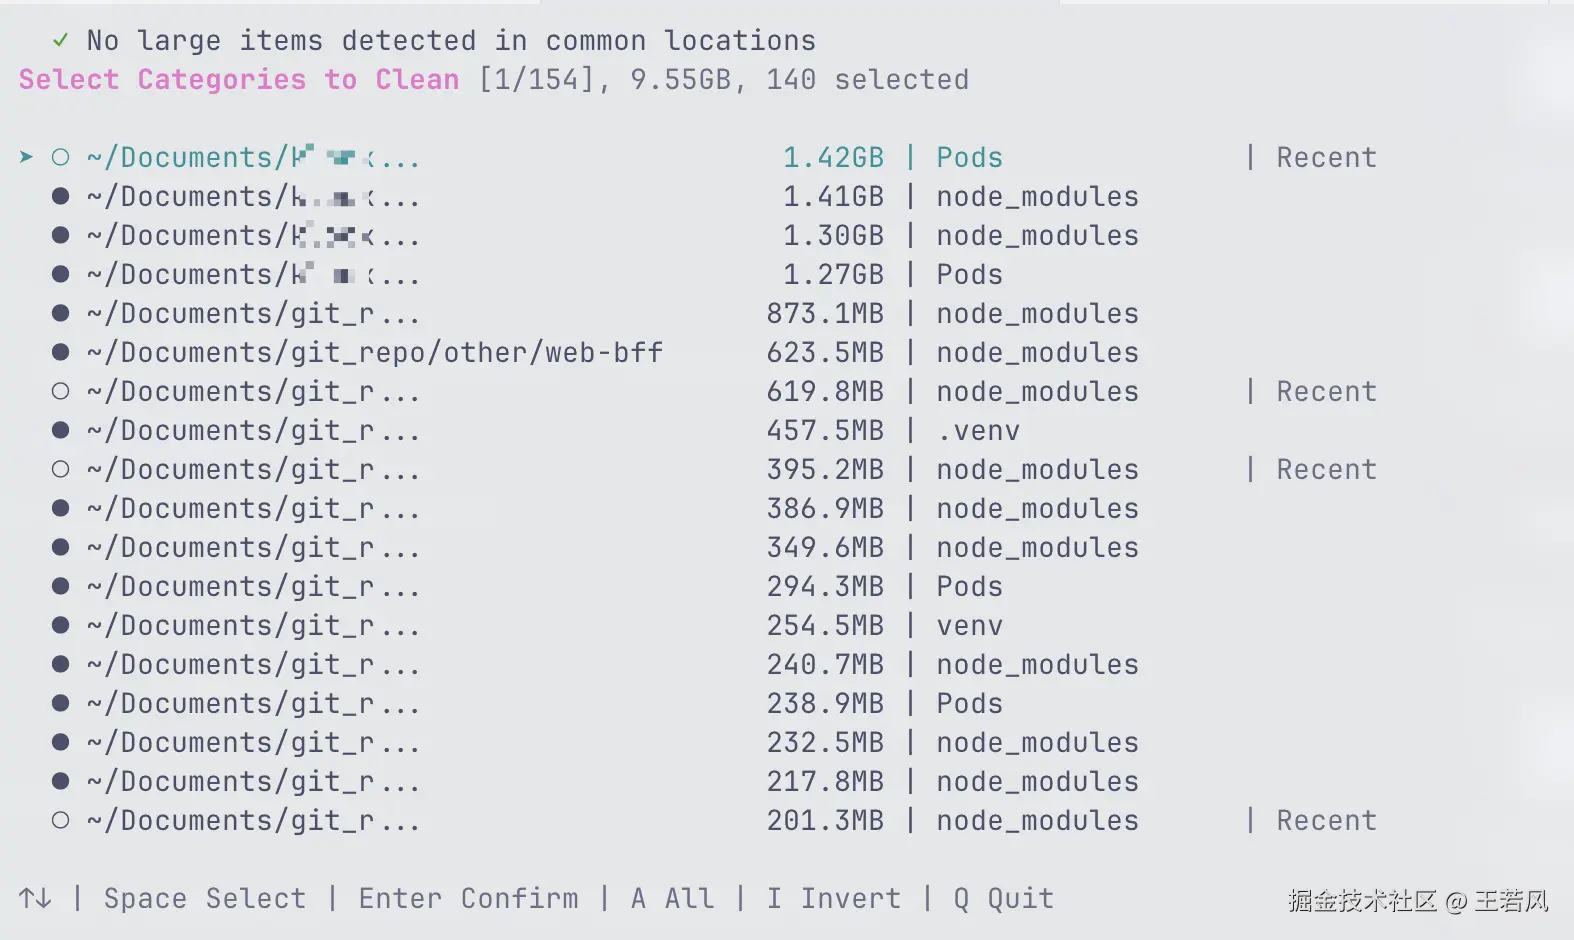
Task: Click the 'A All' shortcut hint
Action: tap(672, 898)
